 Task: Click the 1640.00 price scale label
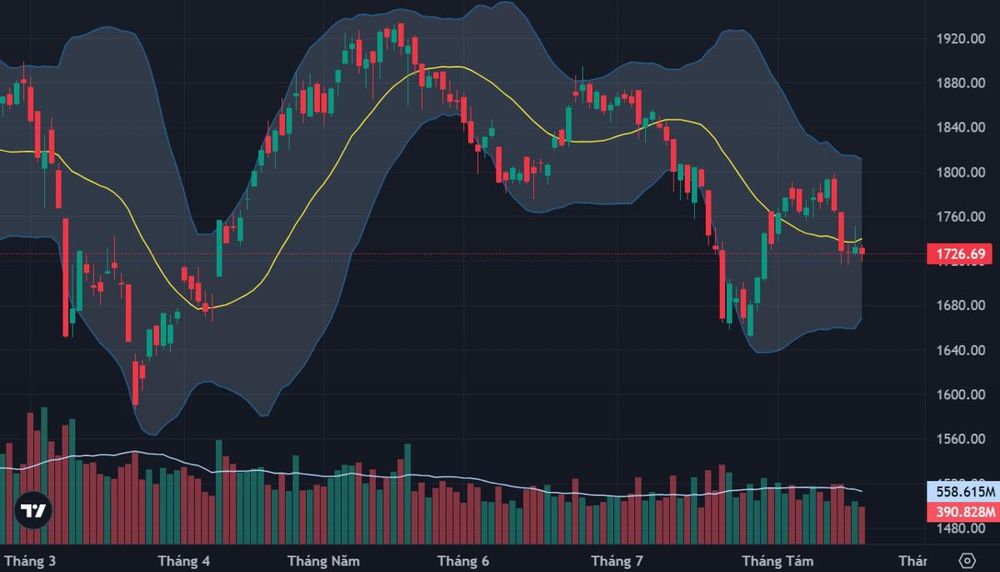click(960, 350)
